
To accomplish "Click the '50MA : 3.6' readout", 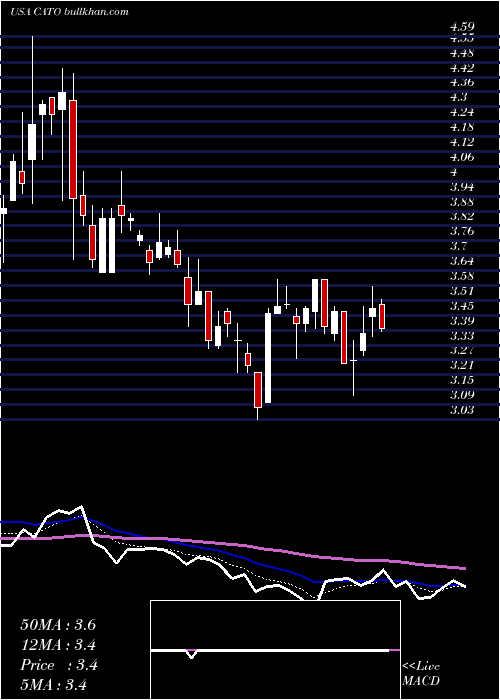I will pyautogui.click(x=58, y=625).
